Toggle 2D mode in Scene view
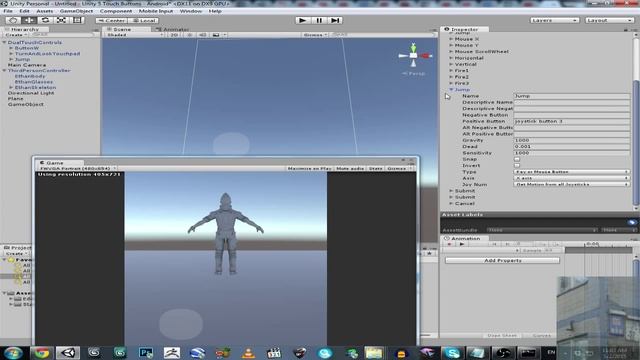The width and height of the screenshot is (640, 360). click(174, 35)
